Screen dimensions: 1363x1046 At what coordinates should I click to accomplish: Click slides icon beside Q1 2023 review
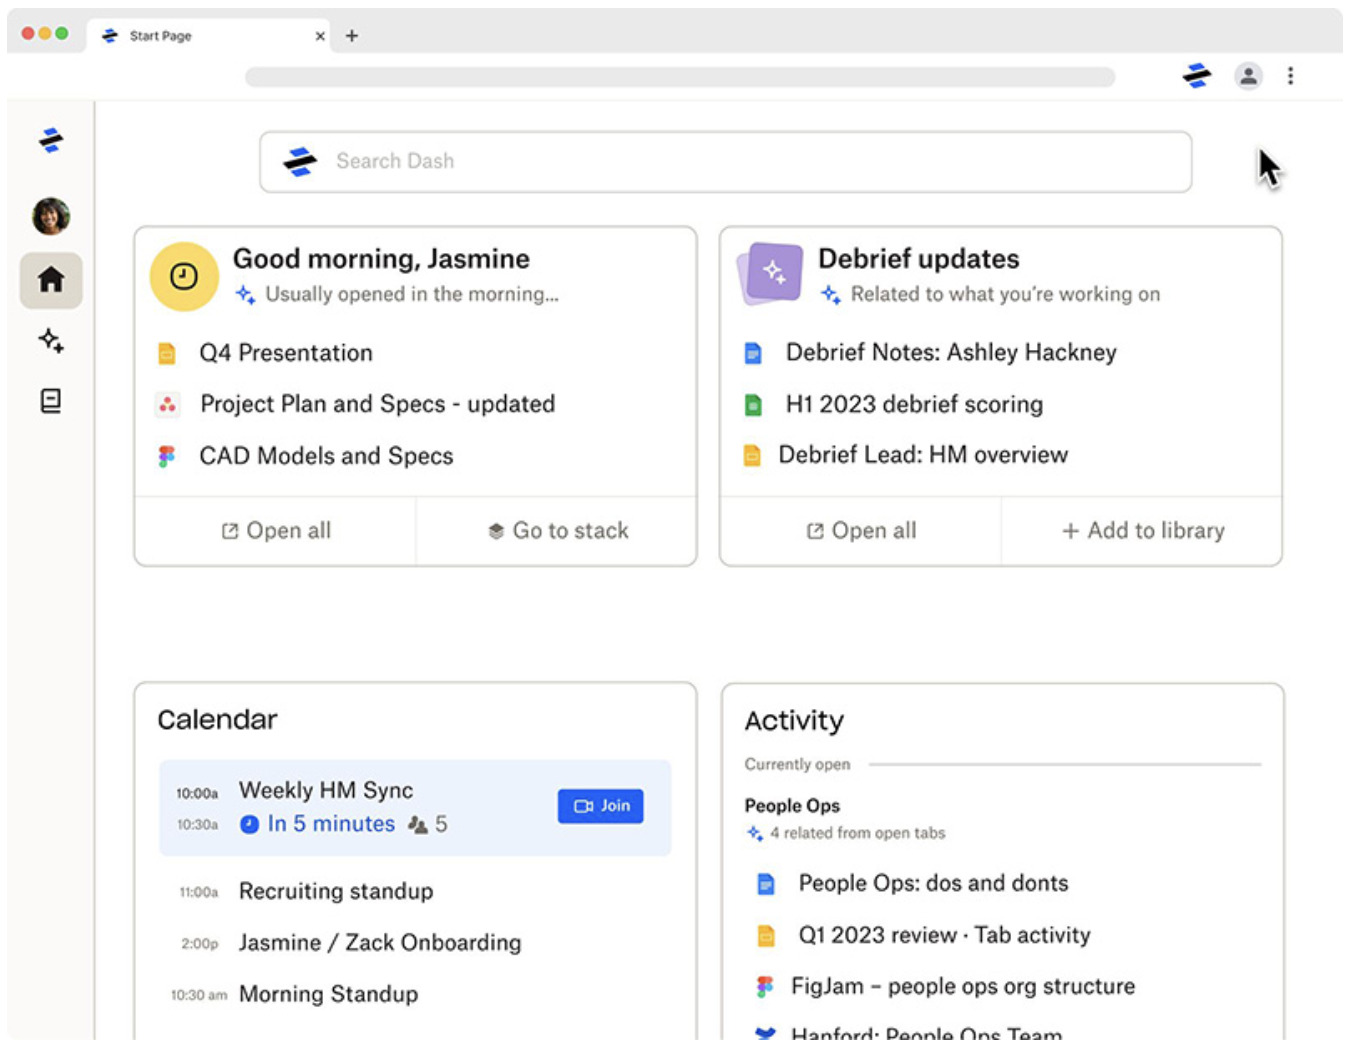[766, 936]
